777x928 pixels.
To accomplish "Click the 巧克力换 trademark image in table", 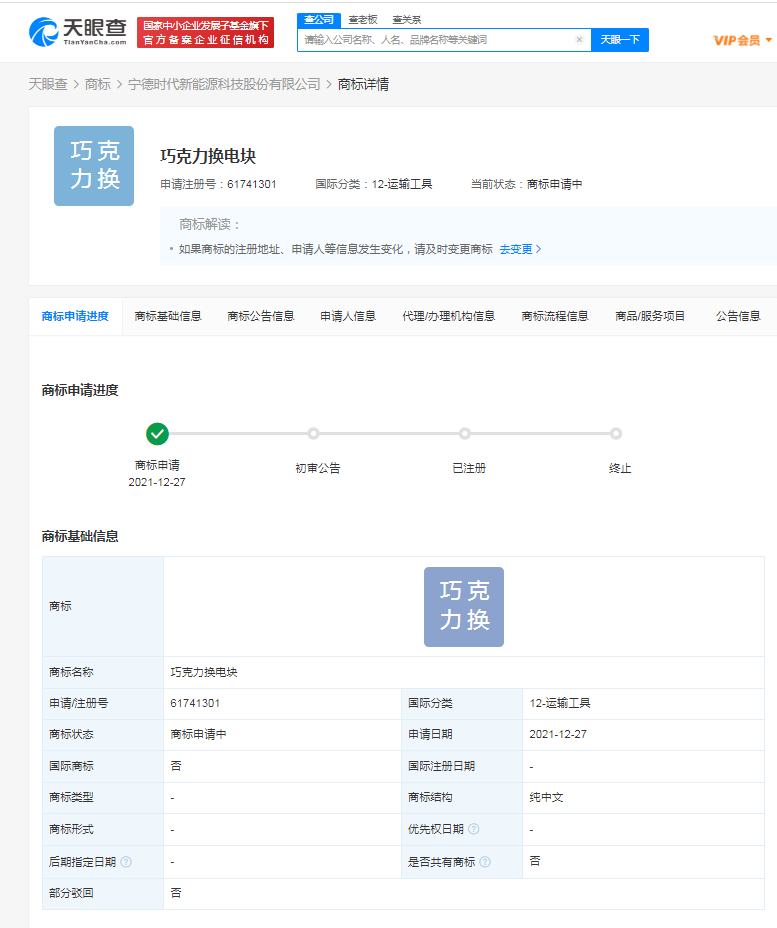I will pyautogui.click(x=463, y=606).
